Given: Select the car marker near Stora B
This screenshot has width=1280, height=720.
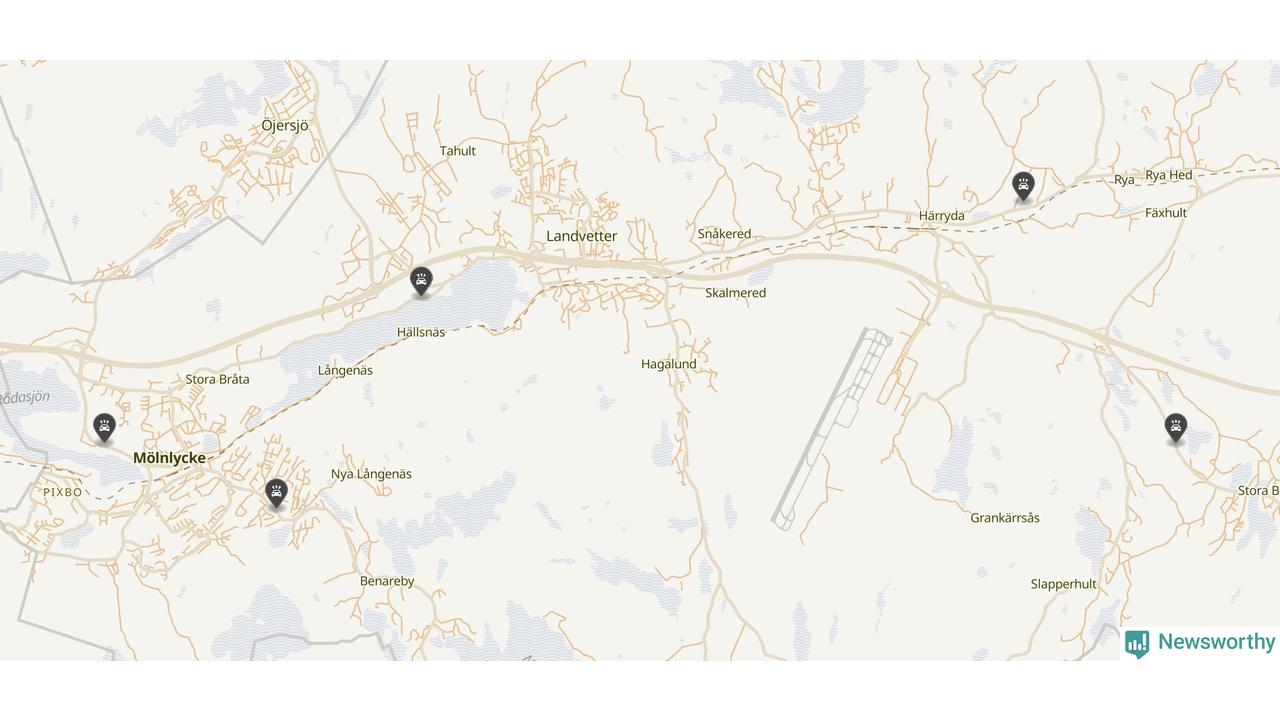Looking at the screenshot, I should point(1176,429).
